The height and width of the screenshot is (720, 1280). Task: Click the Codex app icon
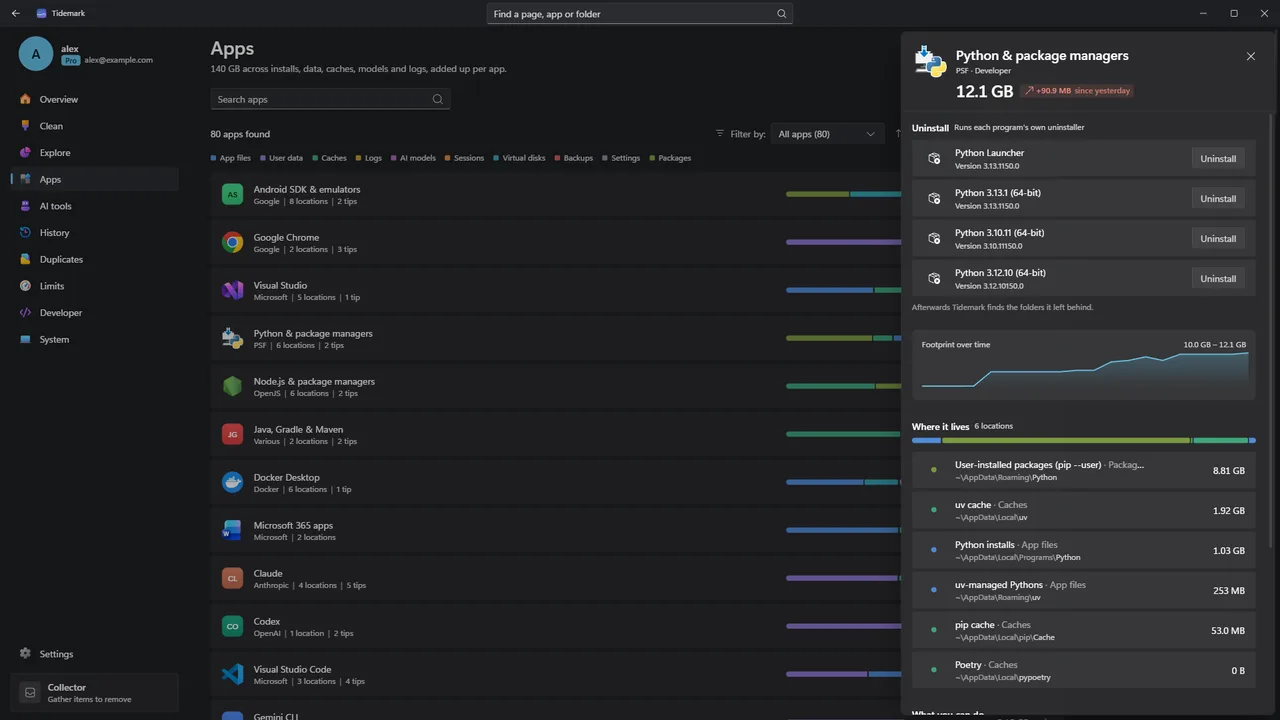pyautogui.click(x=232, y=627)
